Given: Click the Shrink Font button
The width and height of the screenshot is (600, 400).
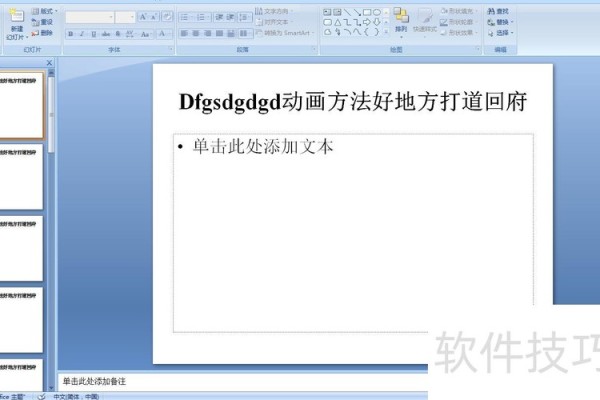Looking at the screenshot, I should pos(154,17).
